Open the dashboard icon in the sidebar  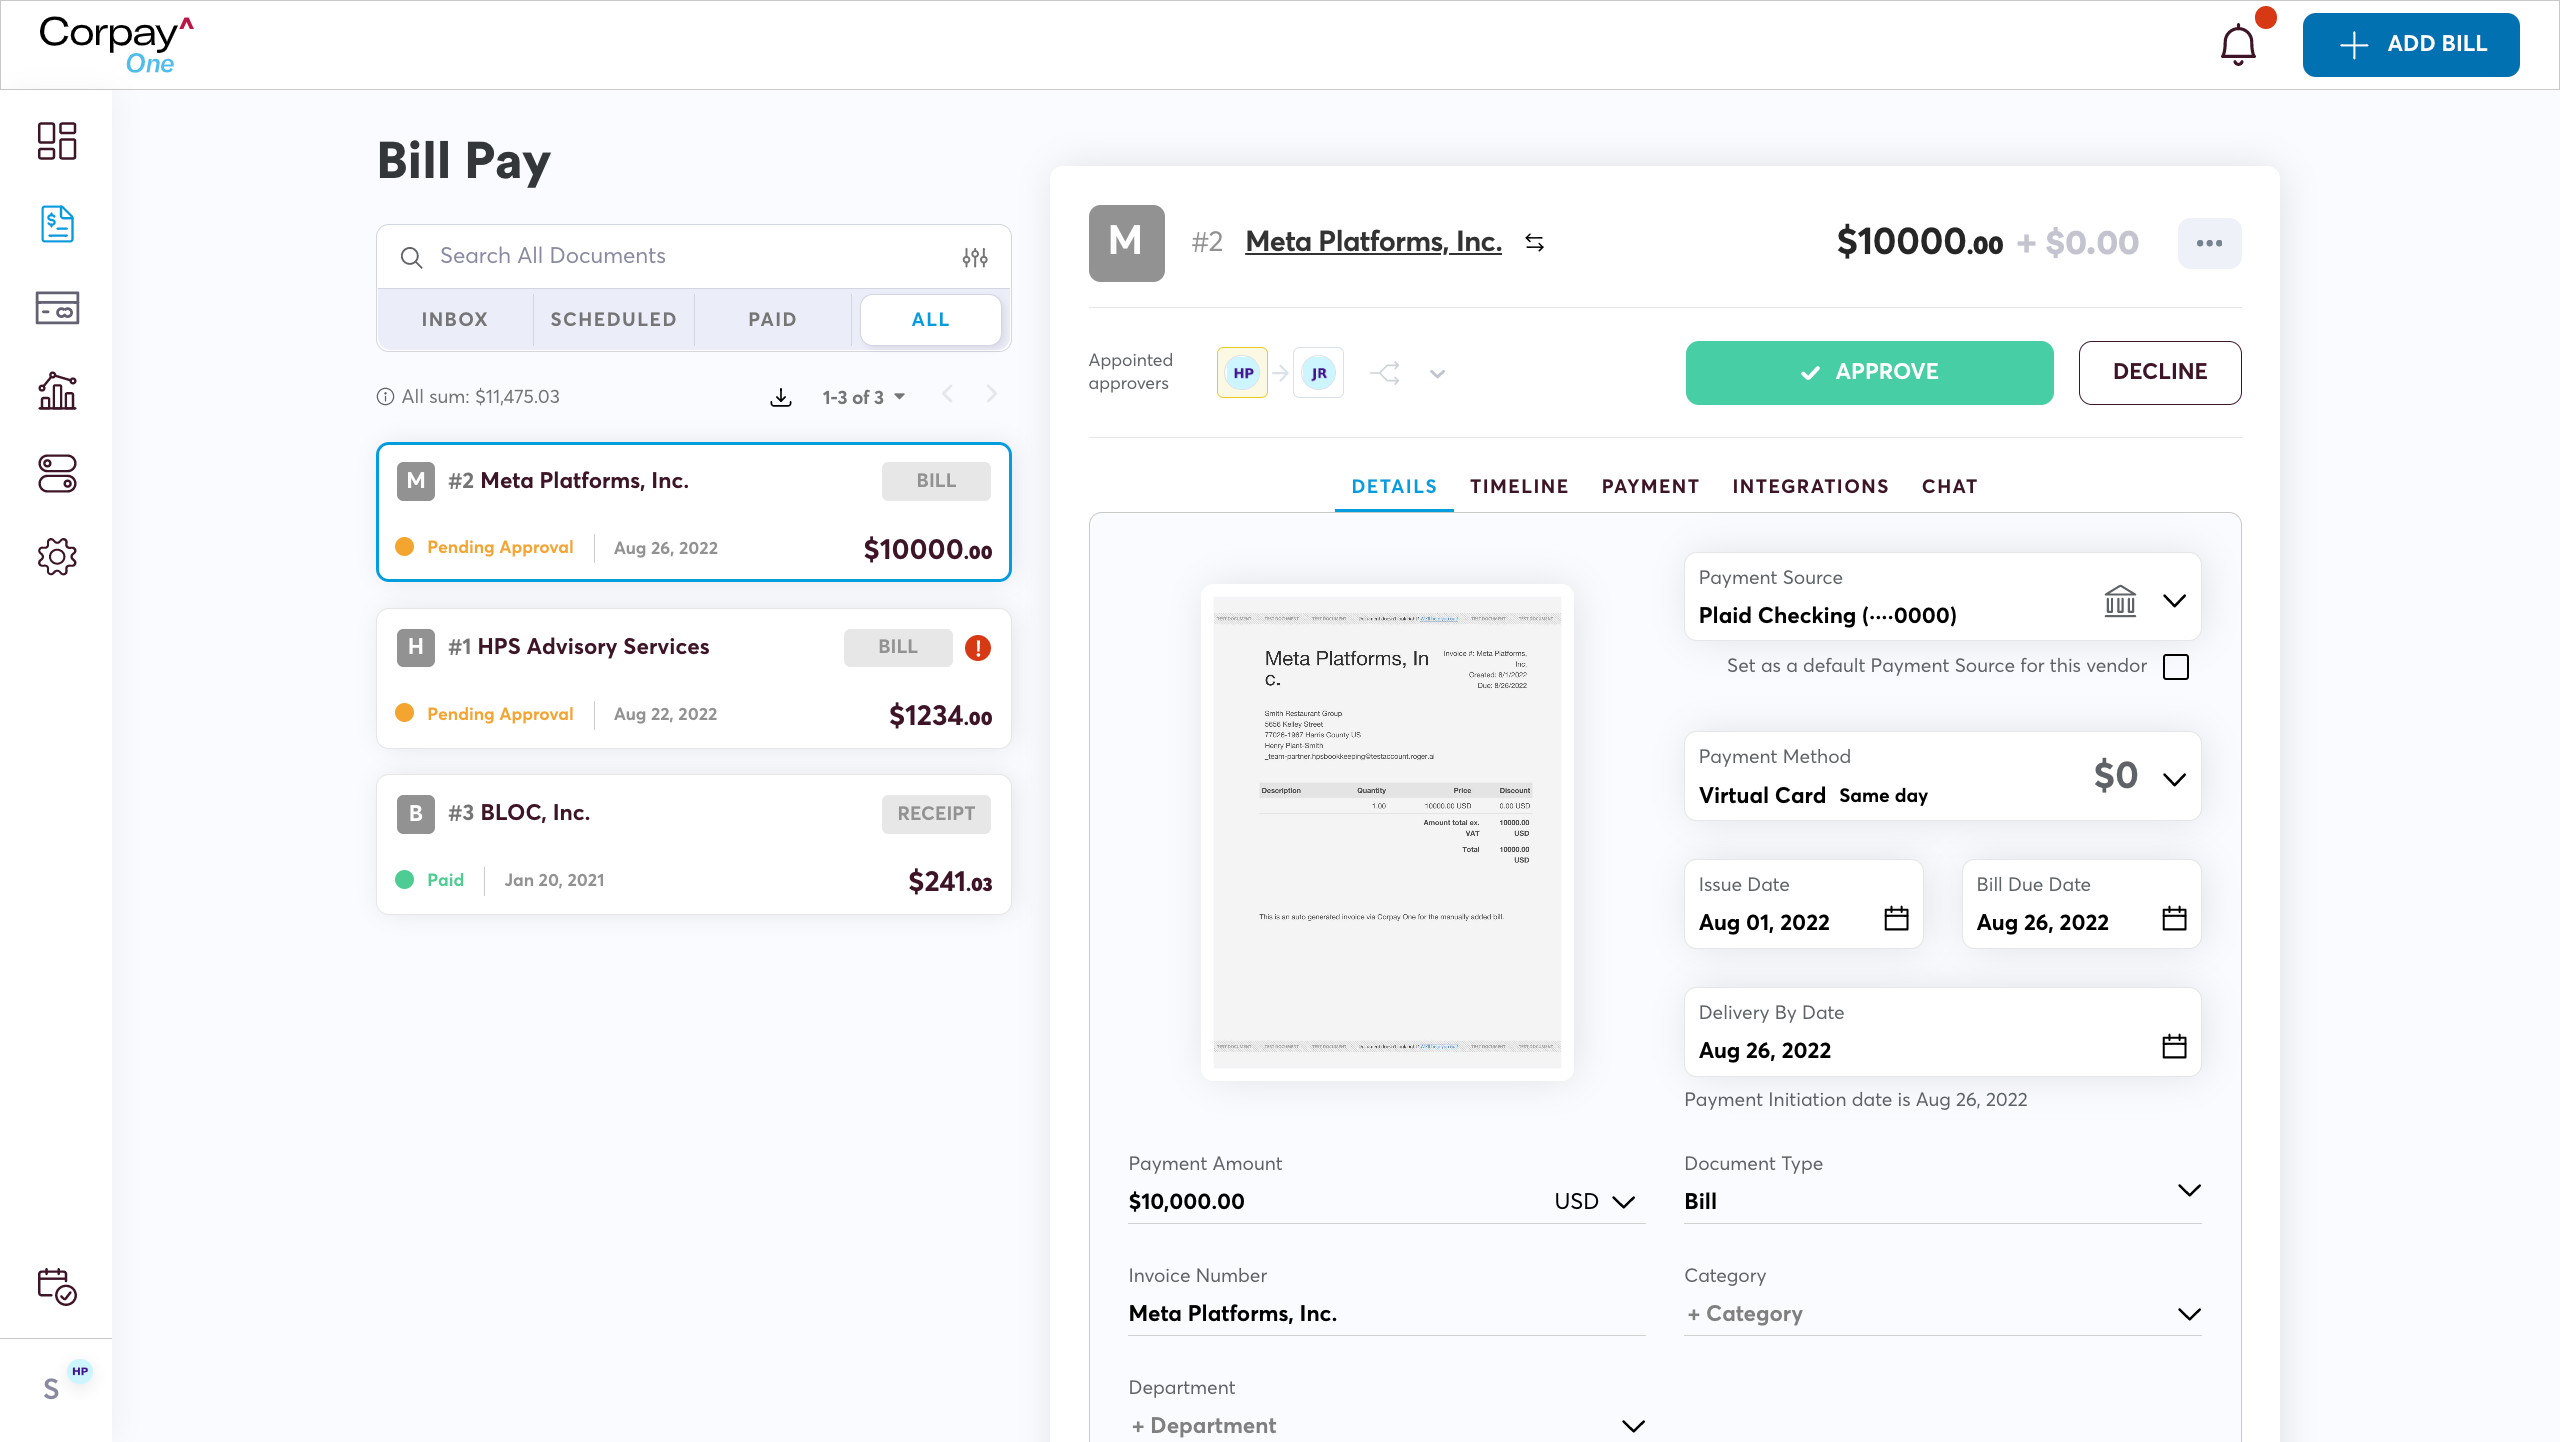(57, 141)
